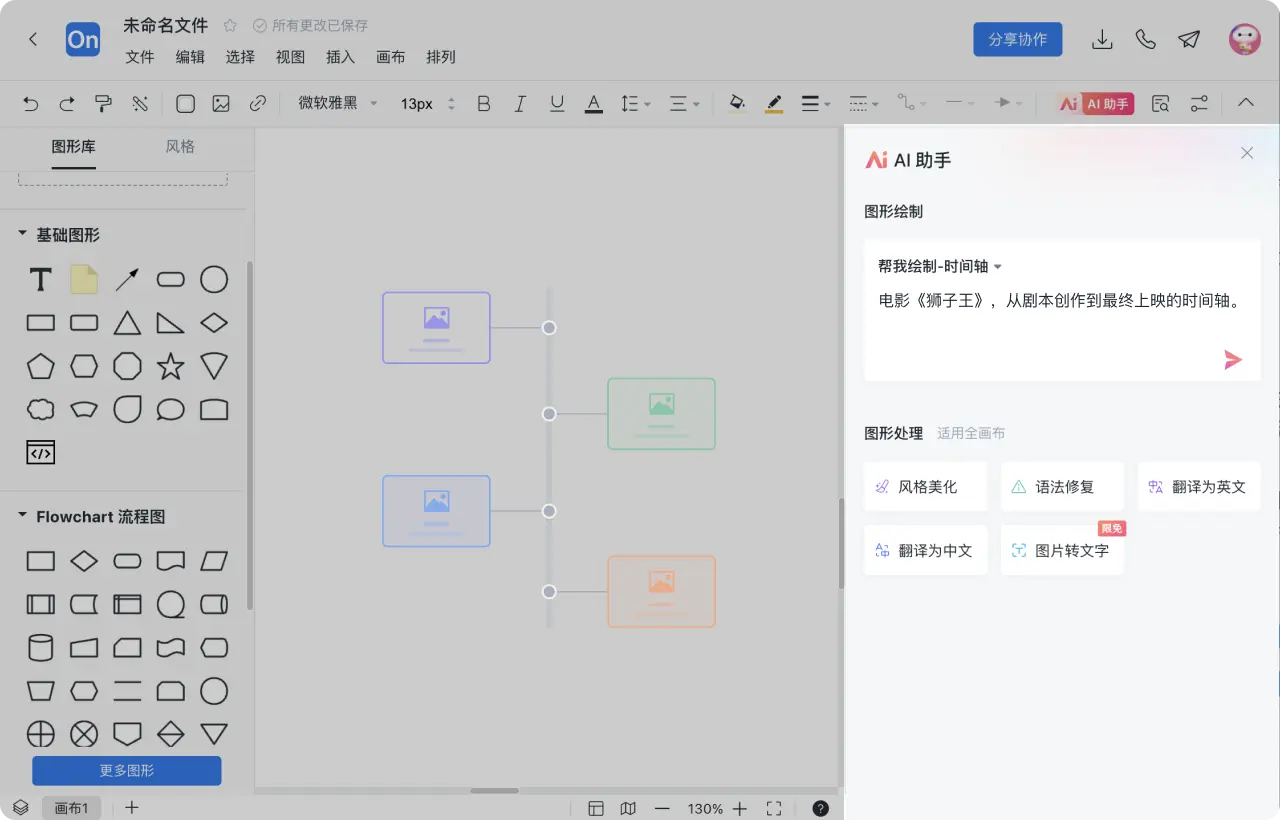This screenshot has width=1280, height=820.
Task: Open the 插入 menu
Action: tap(340, 57)
